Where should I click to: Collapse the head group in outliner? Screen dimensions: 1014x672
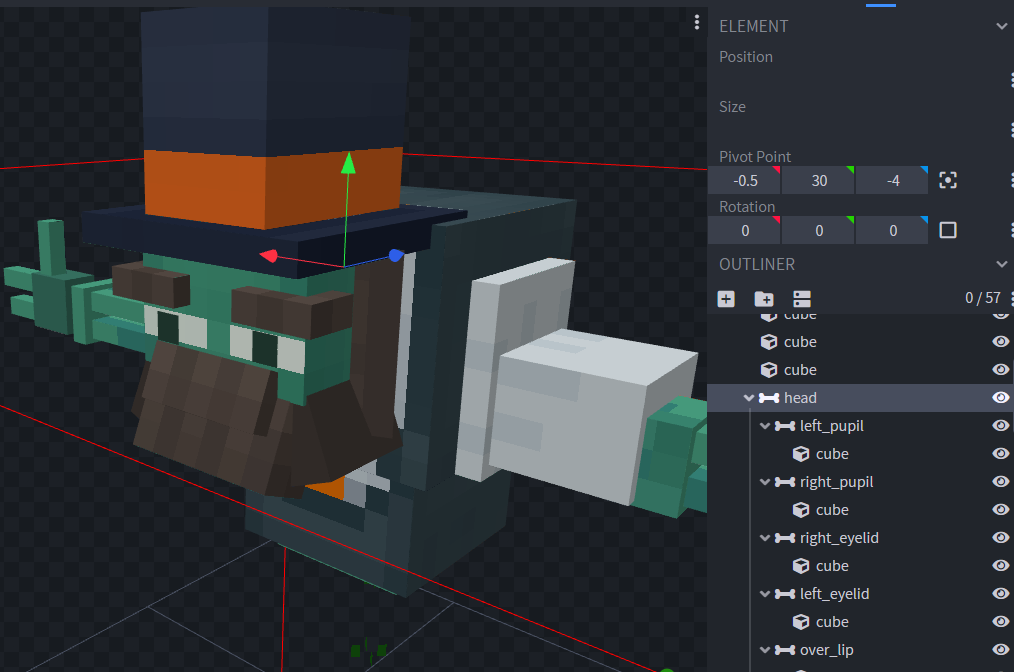click(x=748, y=398)
